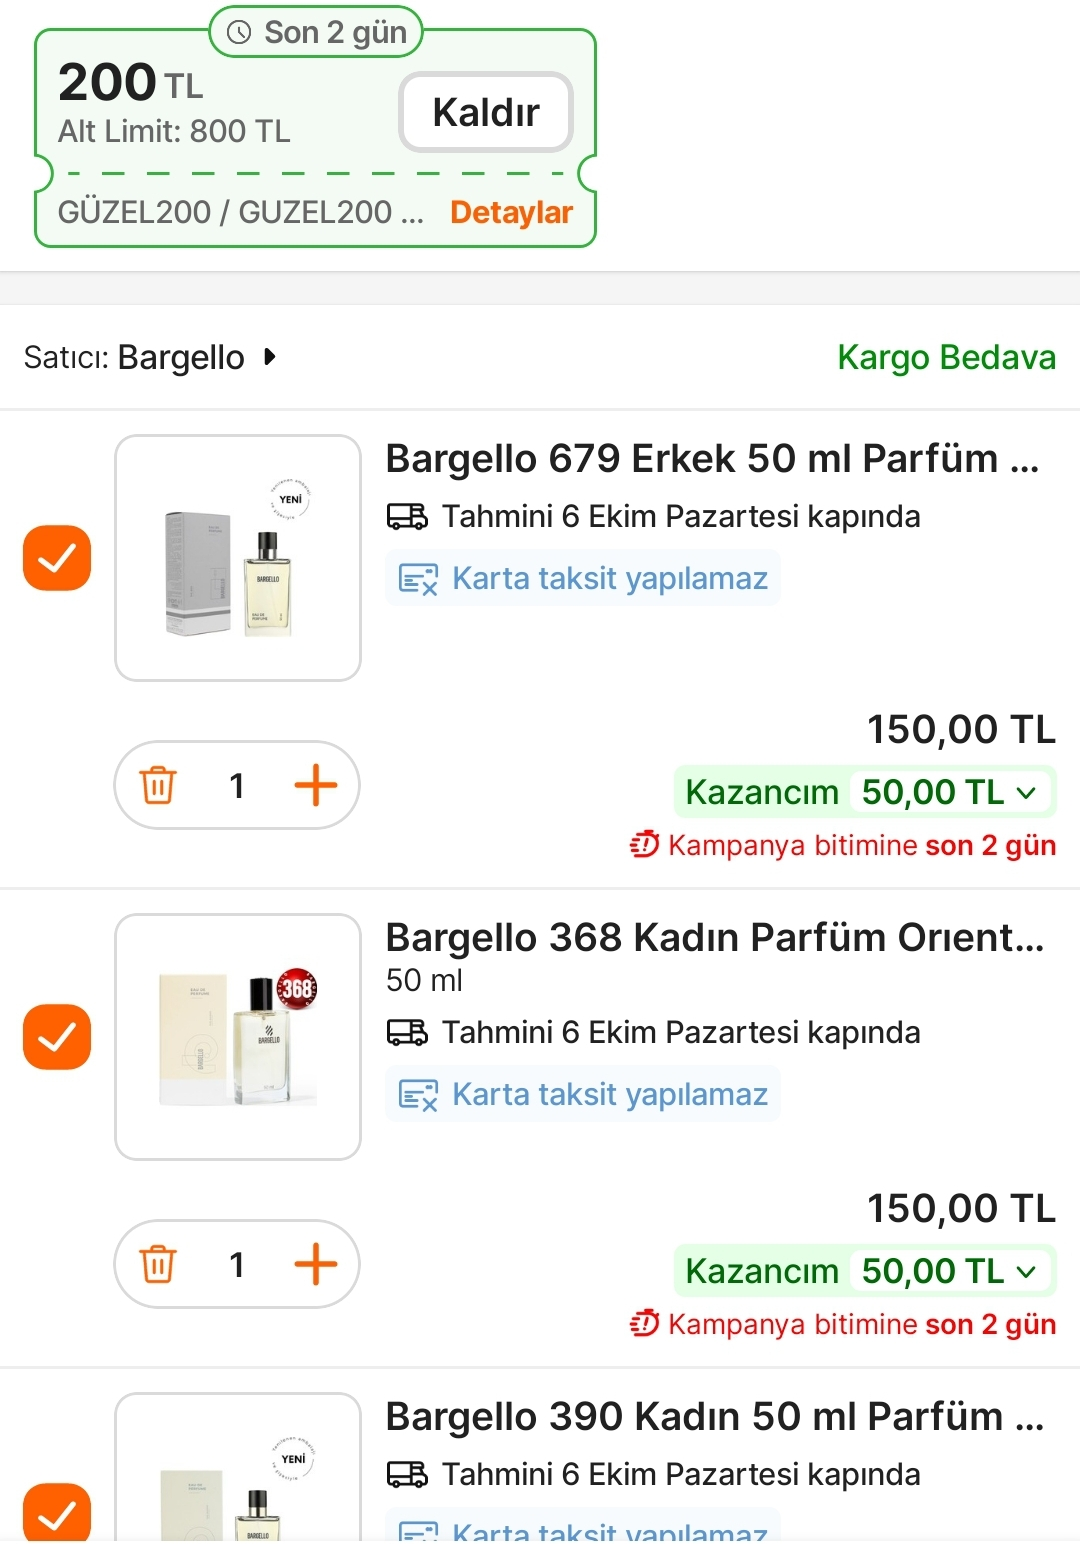Screen dimensions: 1080x1544
Task: Delete Bargello 679 with its trash icon
Action: pos(158,786)
